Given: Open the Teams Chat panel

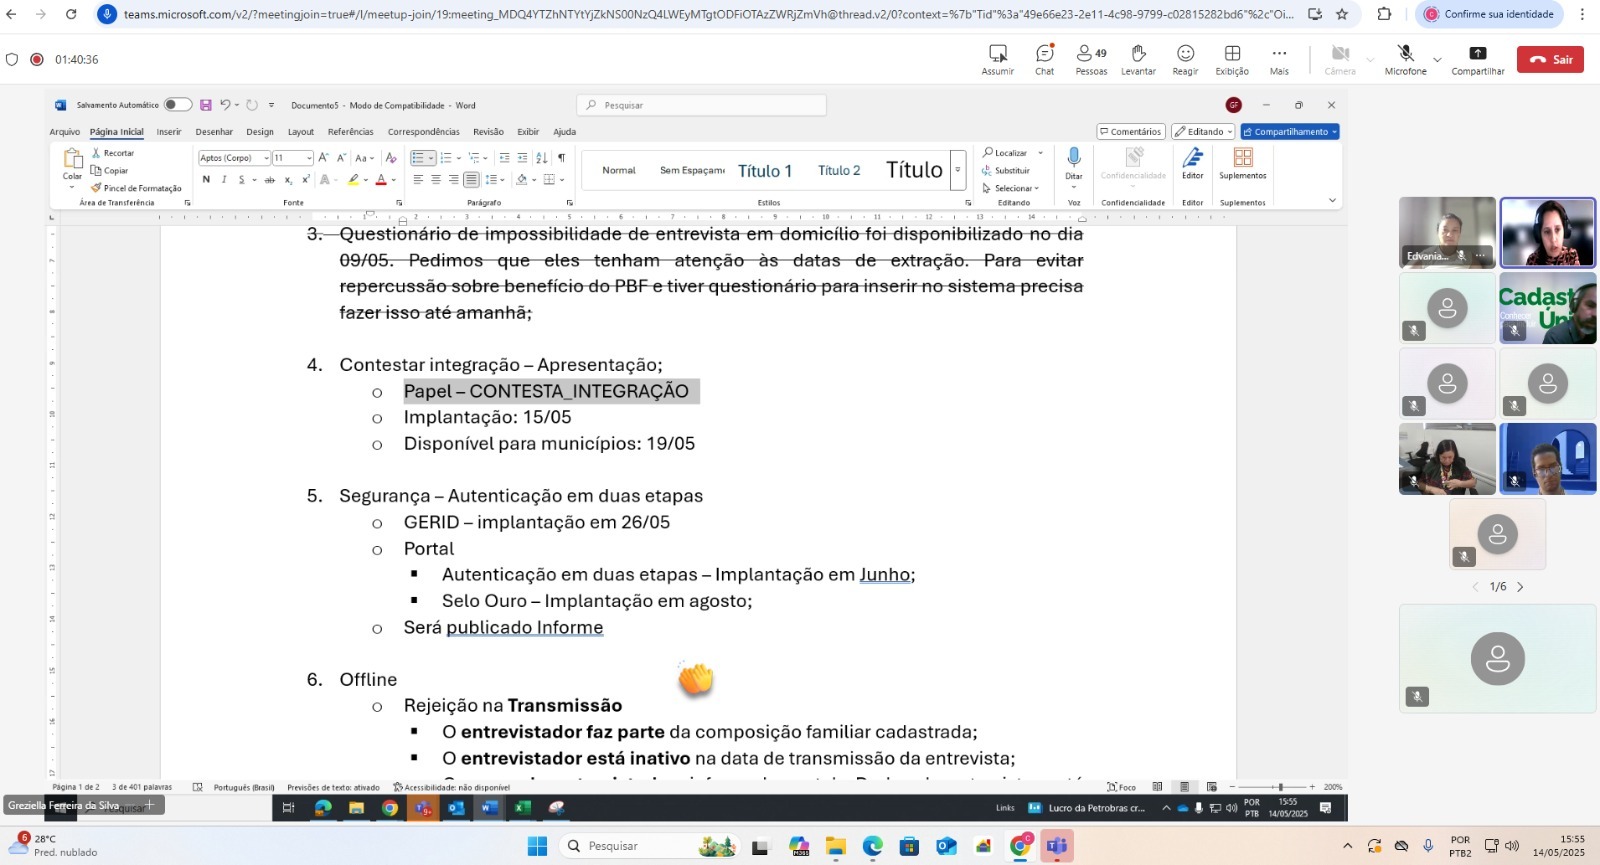Looking at the screenshot, I should (x=1044, y=59).
